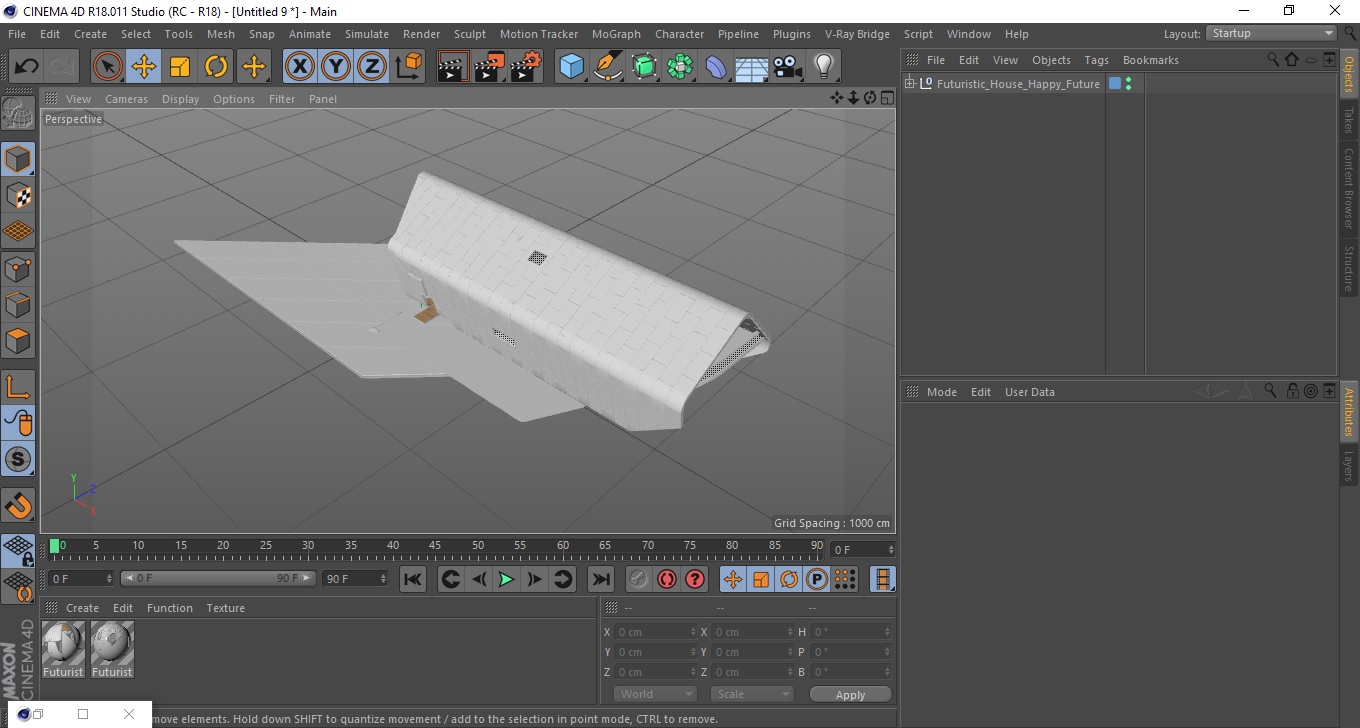Switch to the Takes side tab
1360x728 pixels.
1349,120
